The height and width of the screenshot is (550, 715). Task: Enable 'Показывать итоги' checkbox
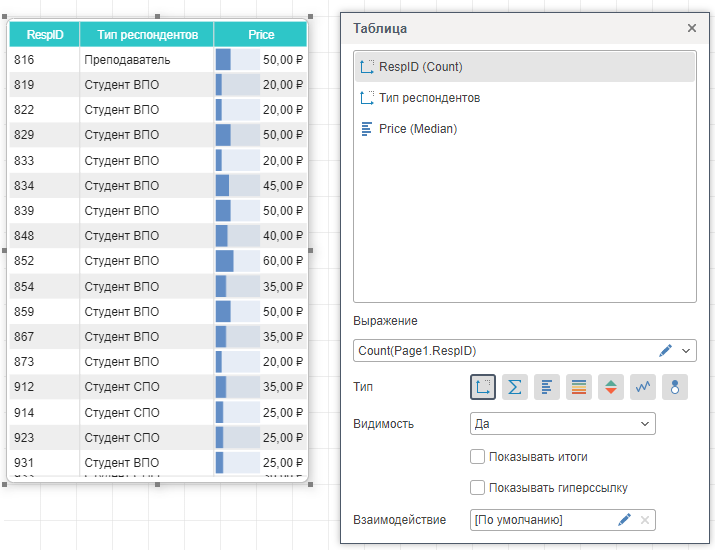pyautogui.click(x=478, y=457)
